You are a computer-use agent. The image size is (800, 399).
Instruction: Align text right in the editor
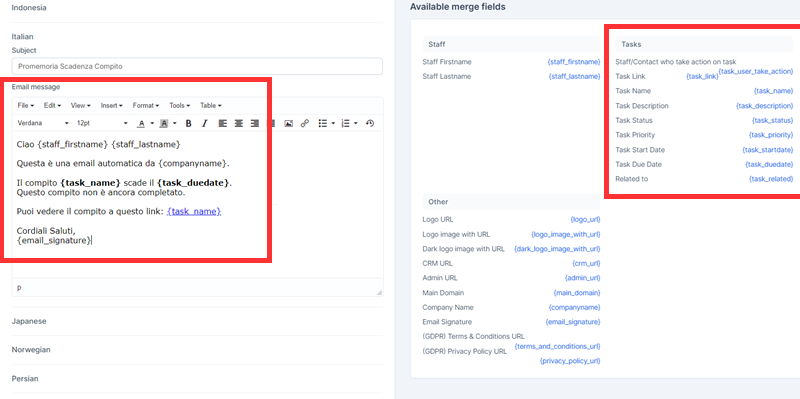pyautogui.click(x=255, y=123)
